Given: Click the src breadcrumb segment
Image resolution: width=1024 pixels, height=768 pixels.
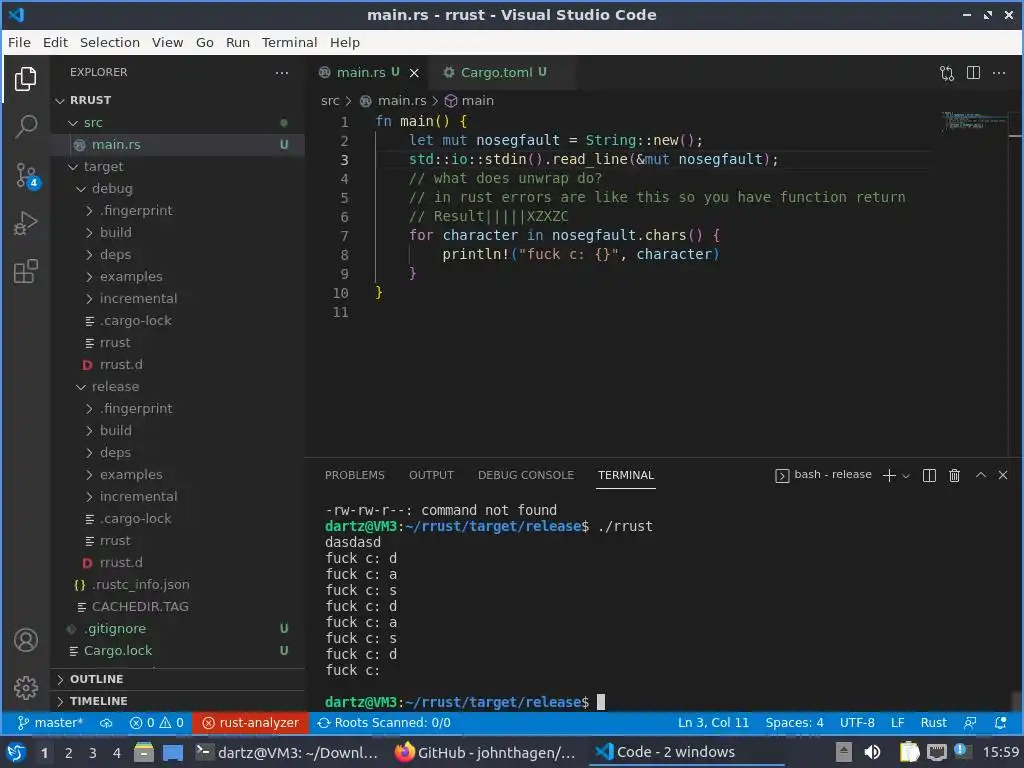Looking at the screenshot, I should pyautogui.click(x=330, y=101).
